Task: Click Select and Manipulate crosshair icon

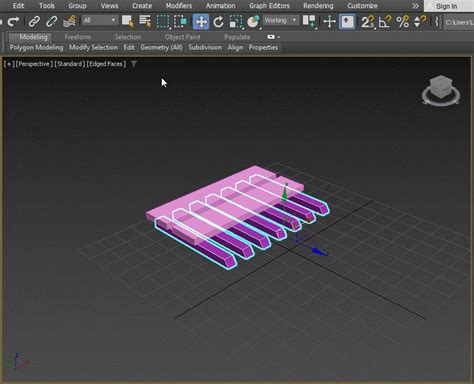Action: point(329,22)
